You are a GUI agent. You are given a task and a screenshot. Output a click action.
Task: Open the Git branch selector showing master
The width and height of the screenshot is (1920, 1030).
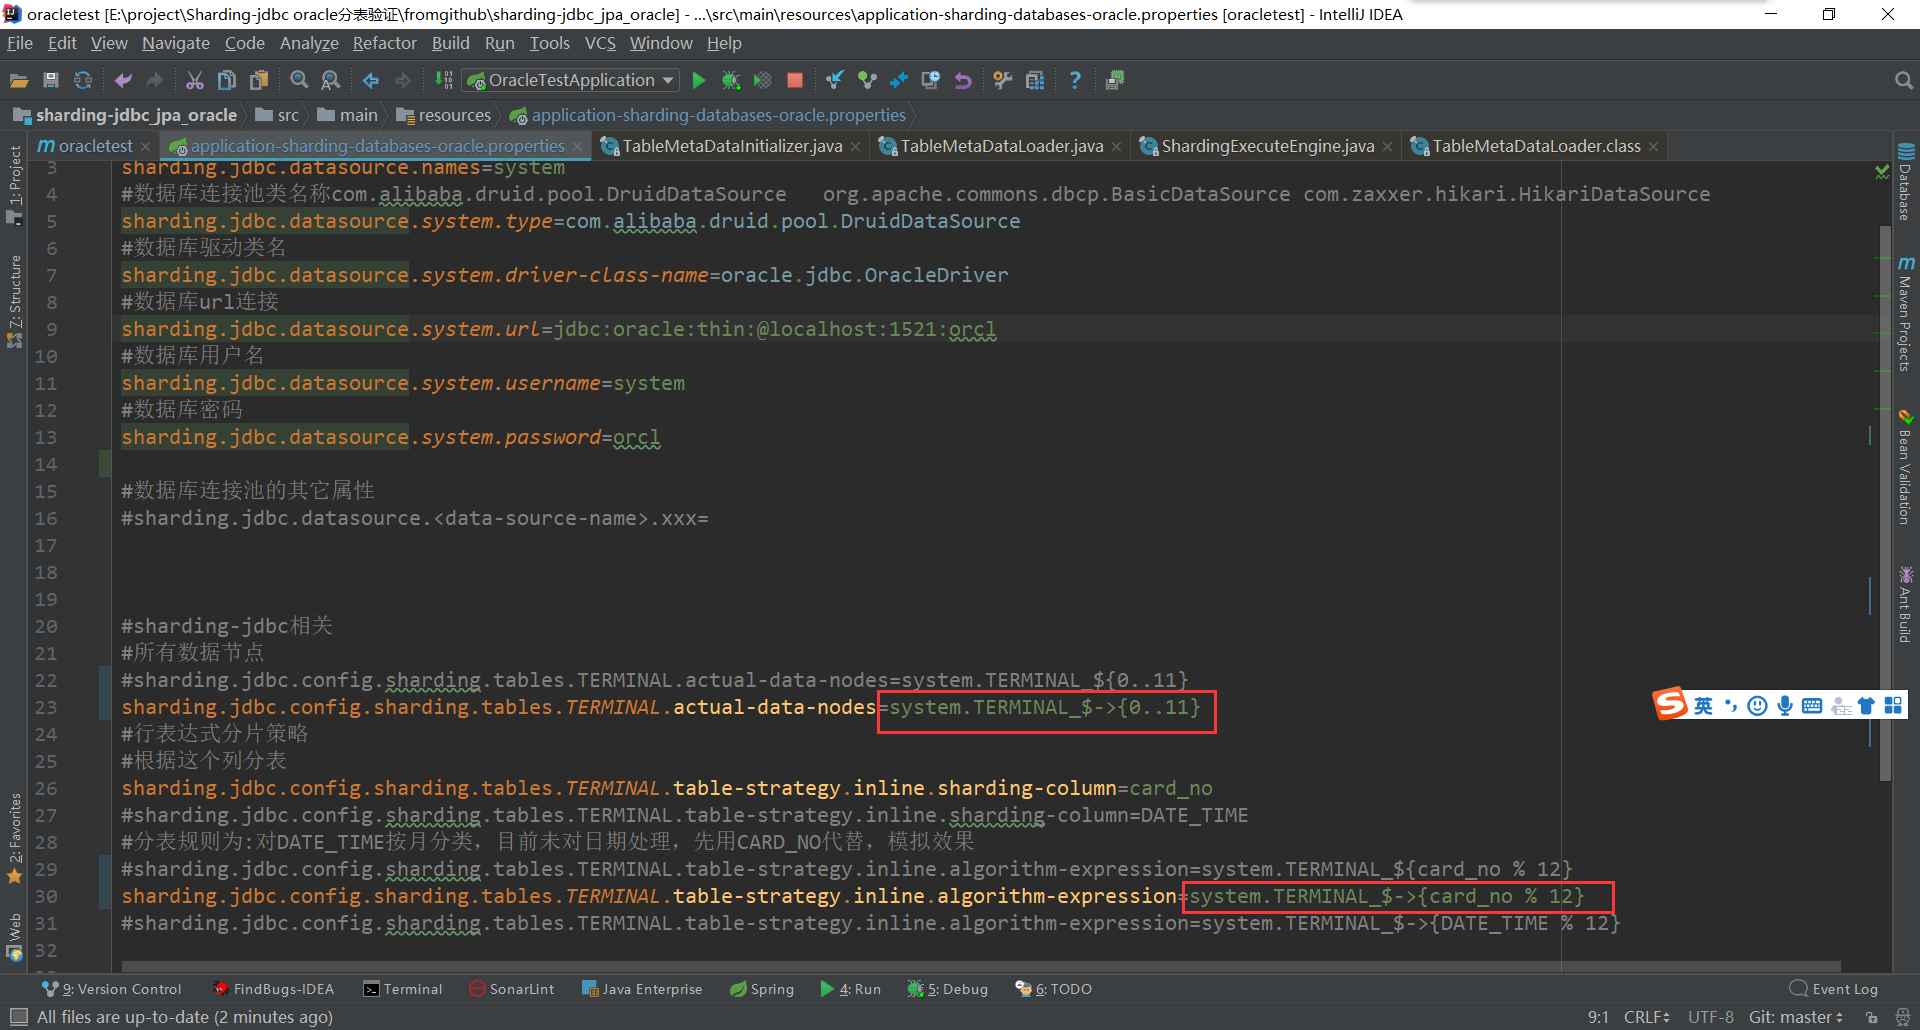1795,1016
